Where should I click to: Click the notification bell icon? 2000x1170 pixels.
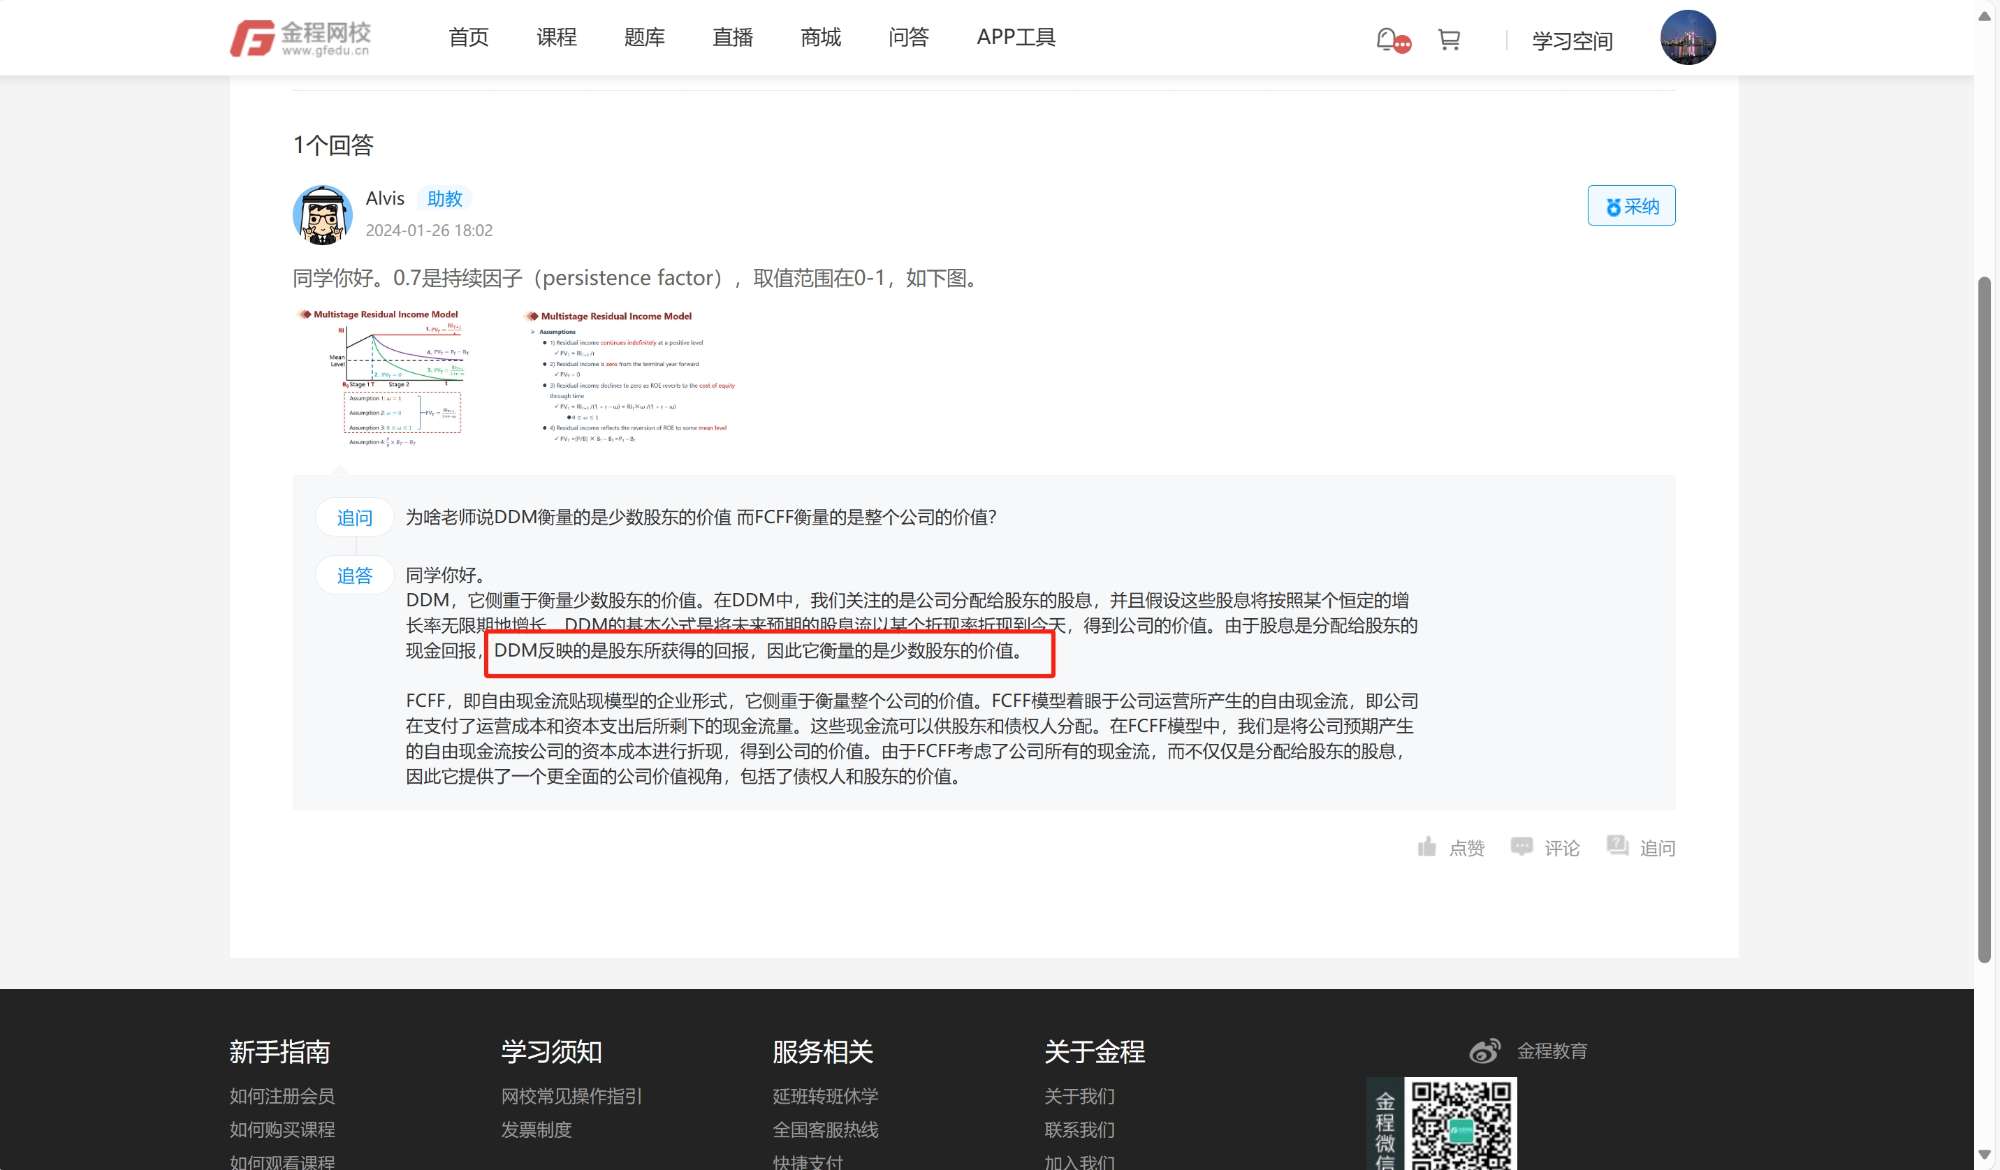pyautogui.click(x=1387, y=39)
